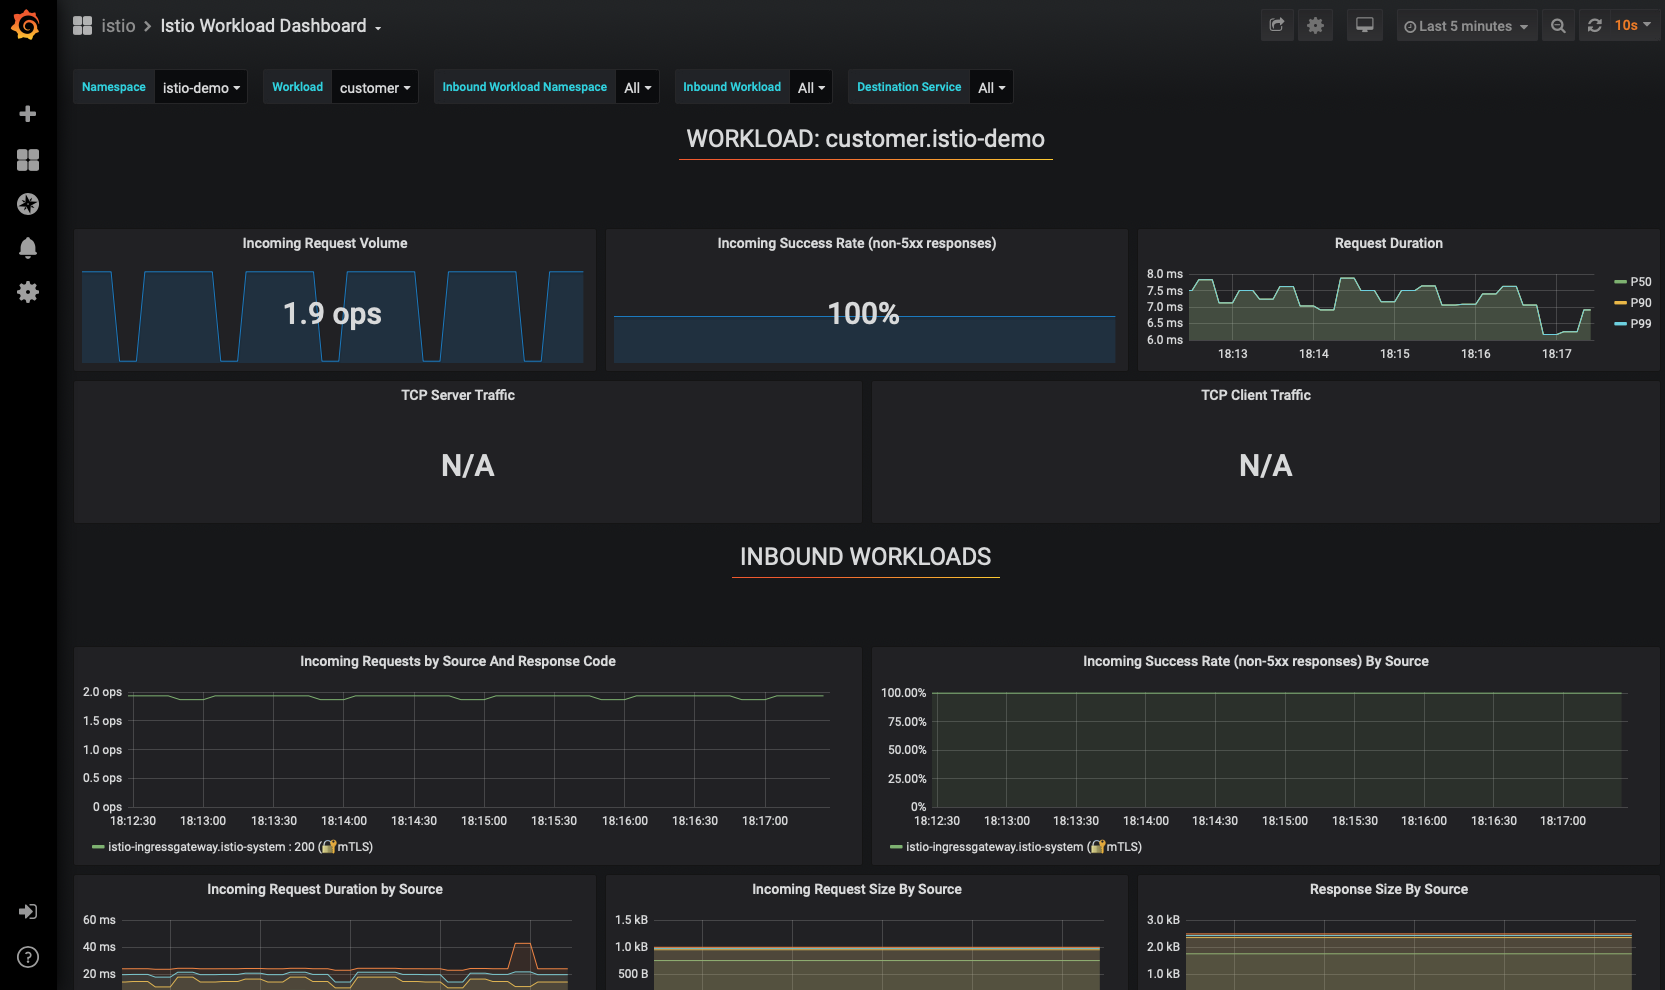
Task: Click the Workload variable label
Action: [298, 87]
